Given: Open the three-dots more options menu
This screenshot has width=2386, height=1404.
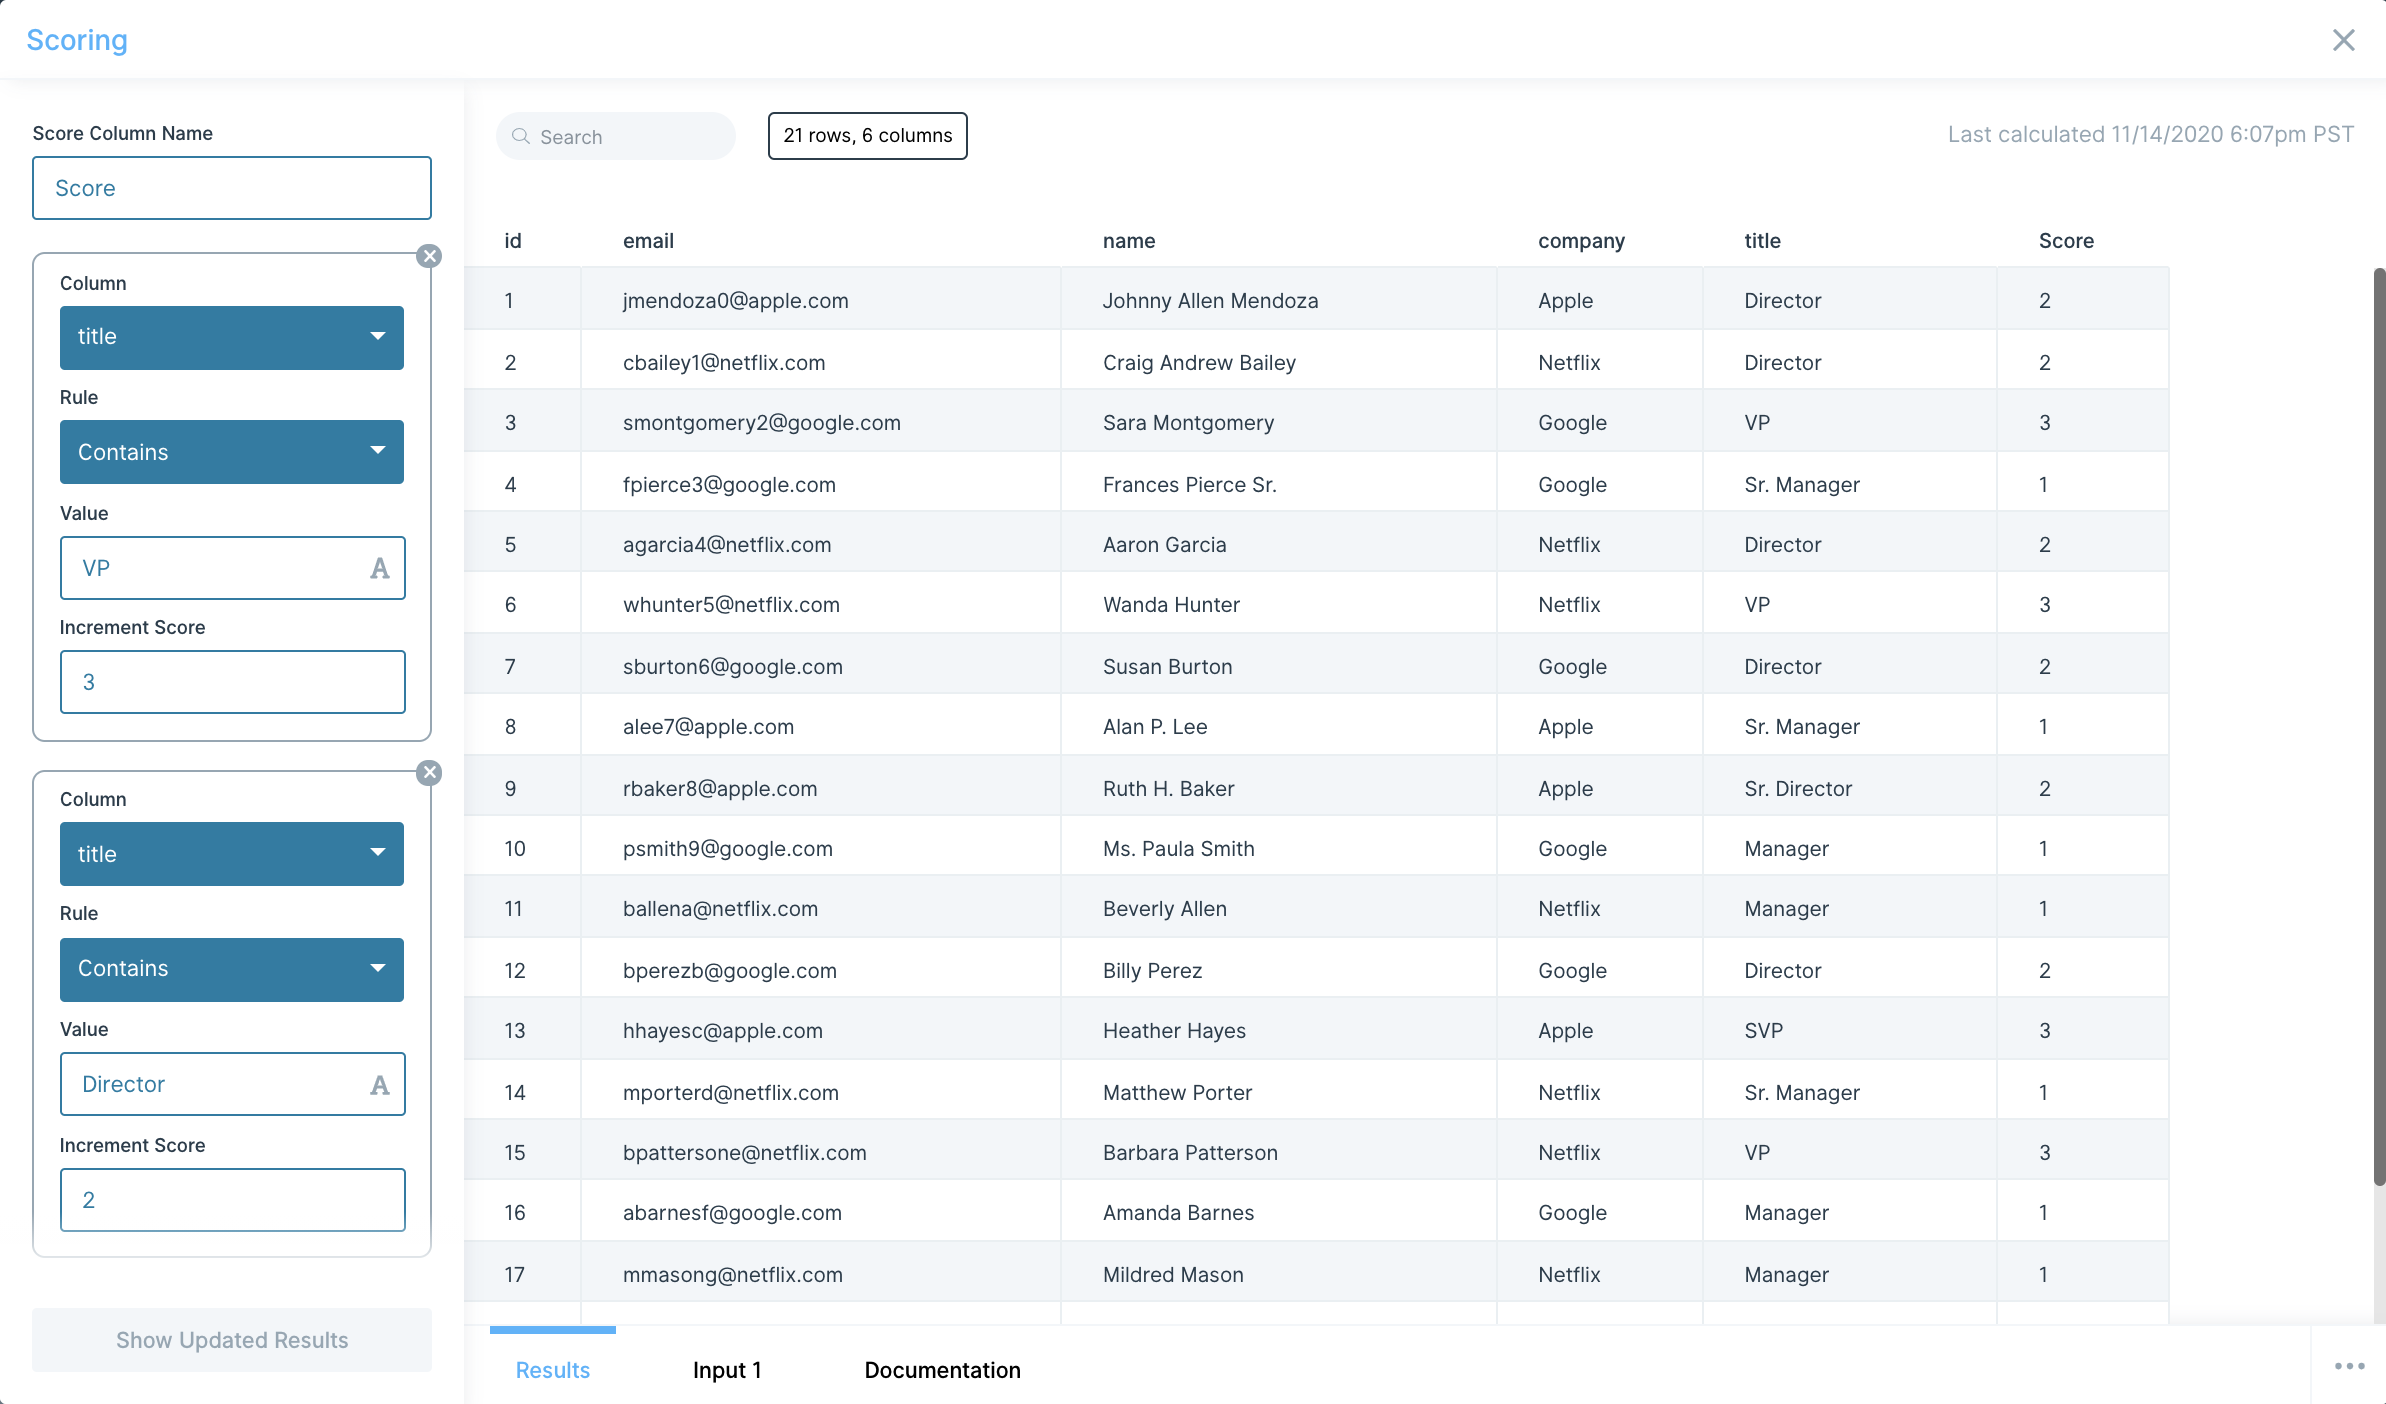Looking at the screenshot, I should click(2349, 1366).
